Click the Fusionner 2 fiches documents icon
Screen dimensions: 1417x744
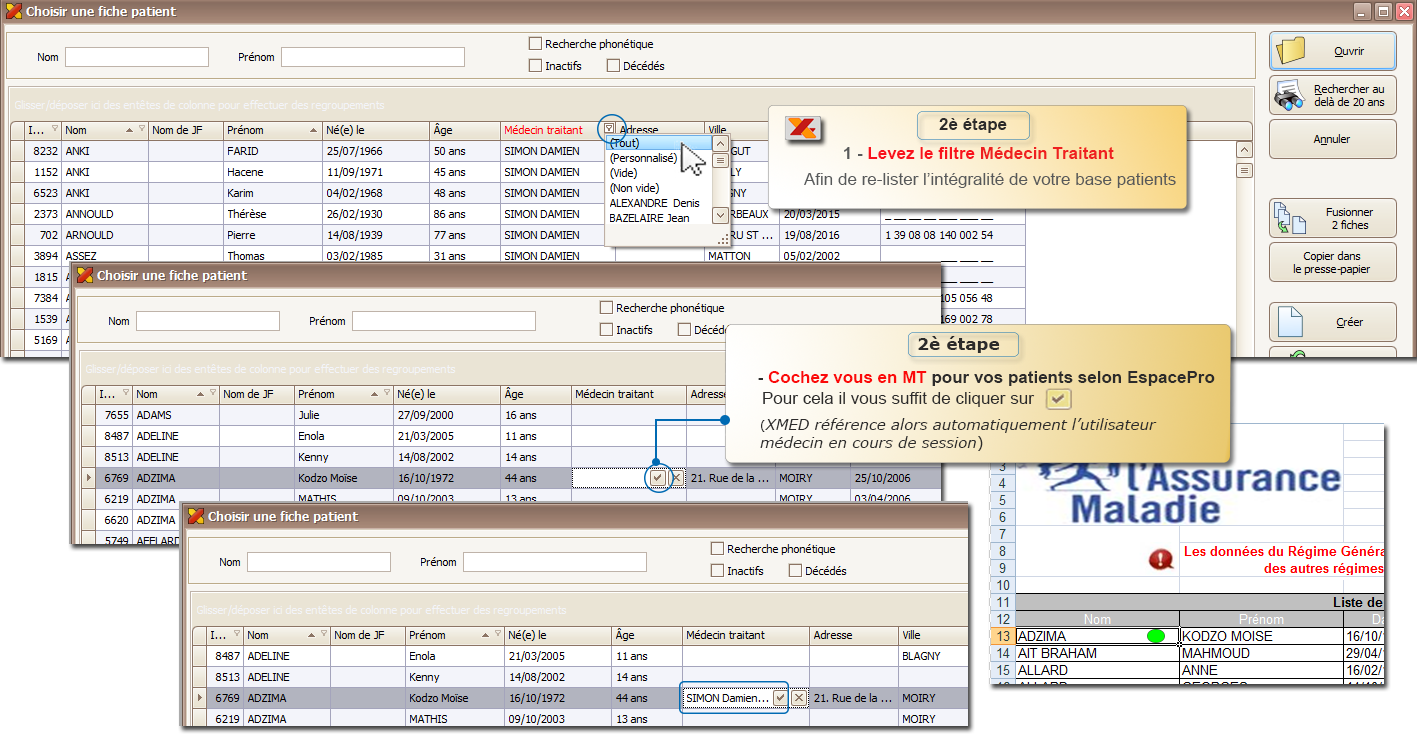pyautogui.click(x=1288, y=219)
